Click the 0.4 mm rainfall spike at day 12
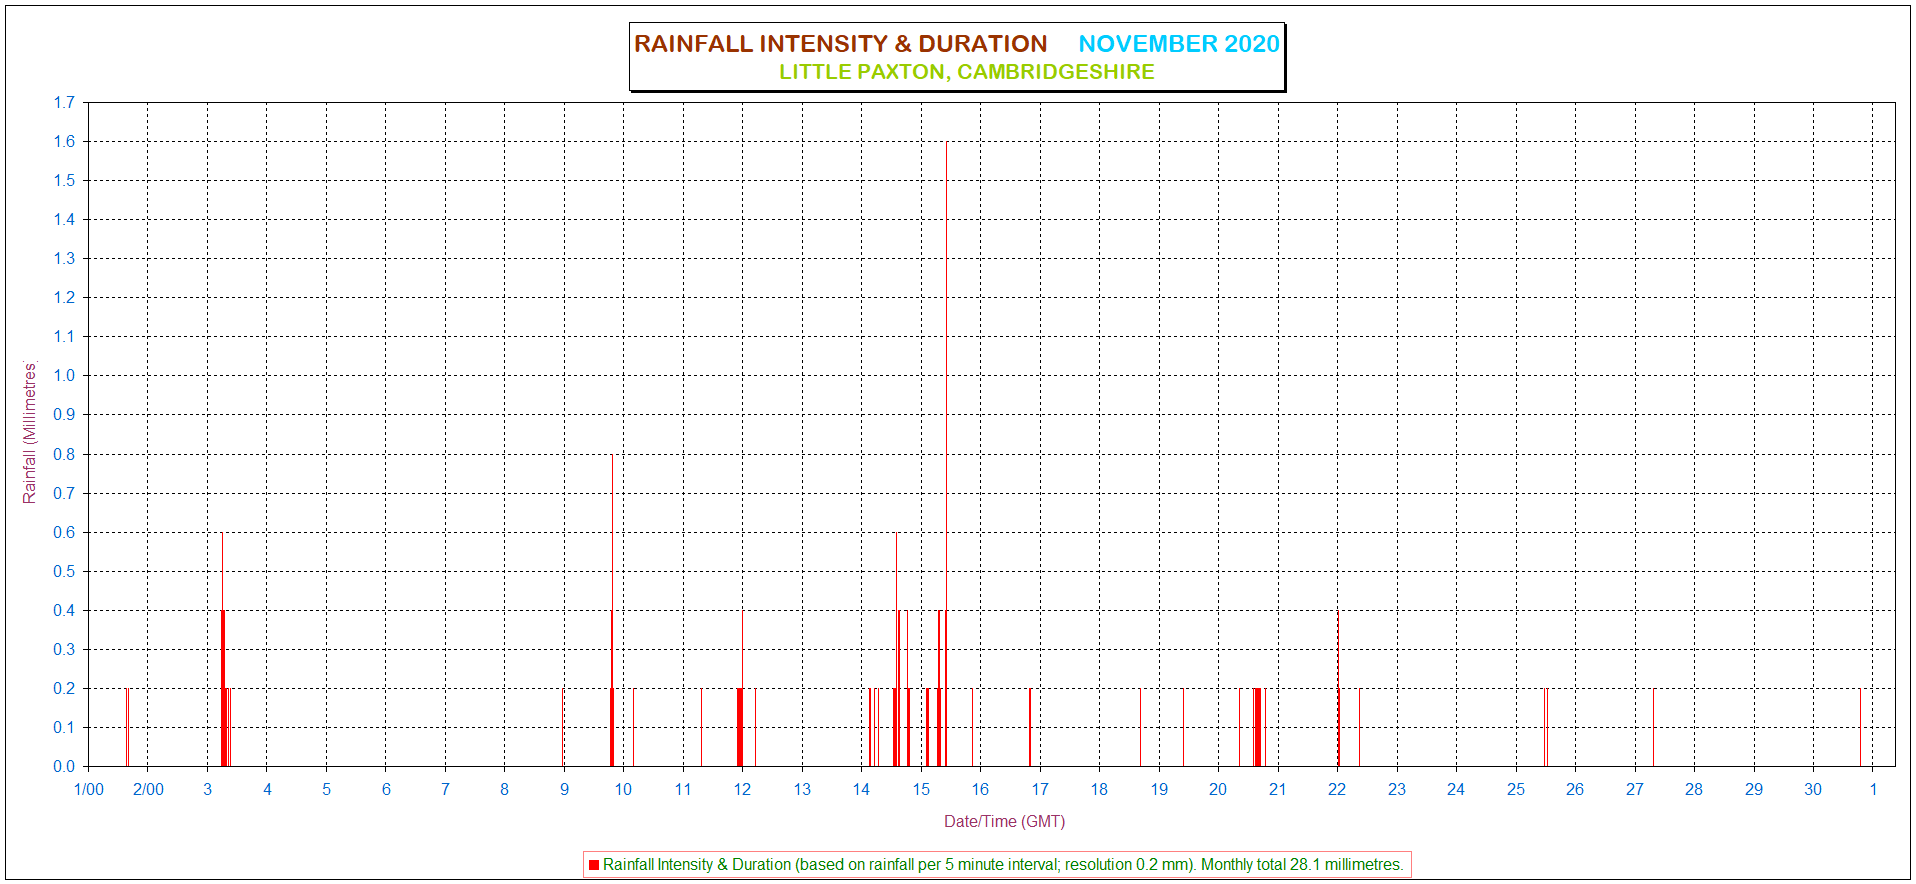Screen dimensions: 1916x884 click(x=742, y=688)
